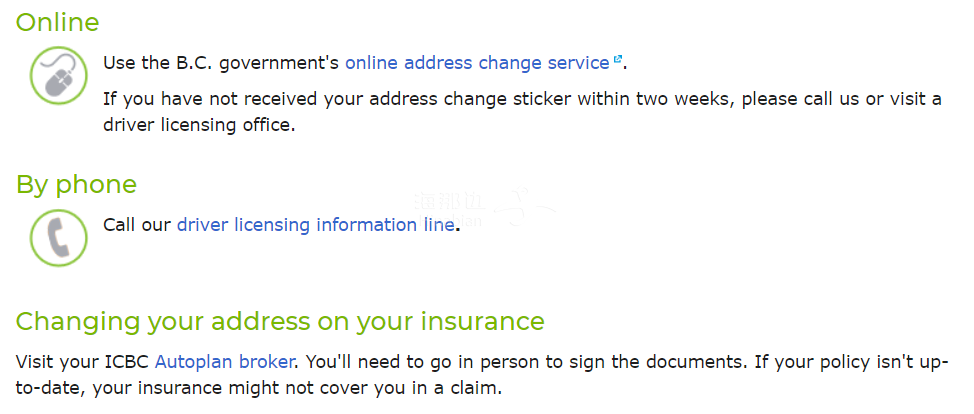
Task: Open the online address change service link
Action: click(x=477, y=63)
